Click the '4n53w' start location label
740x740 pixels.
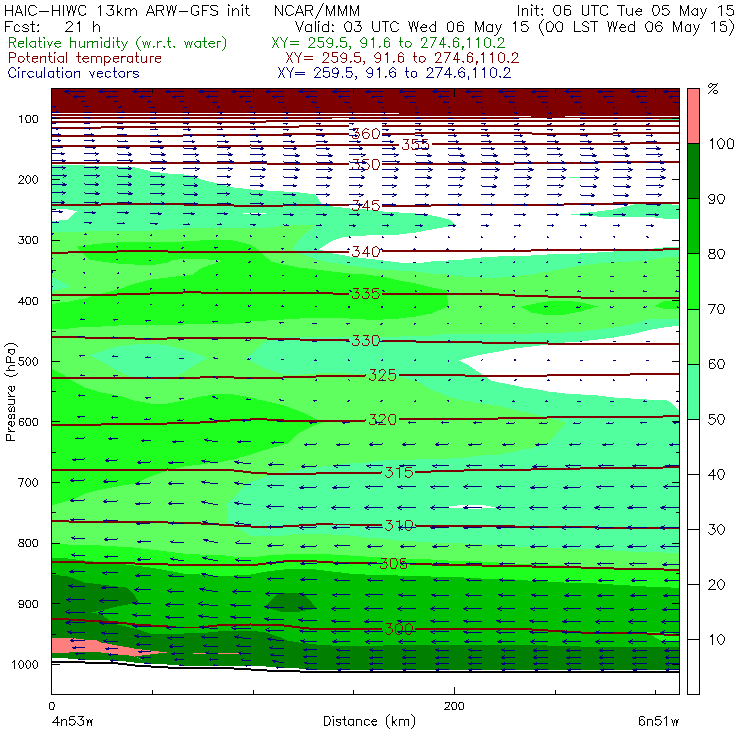(x=72, y=722)
